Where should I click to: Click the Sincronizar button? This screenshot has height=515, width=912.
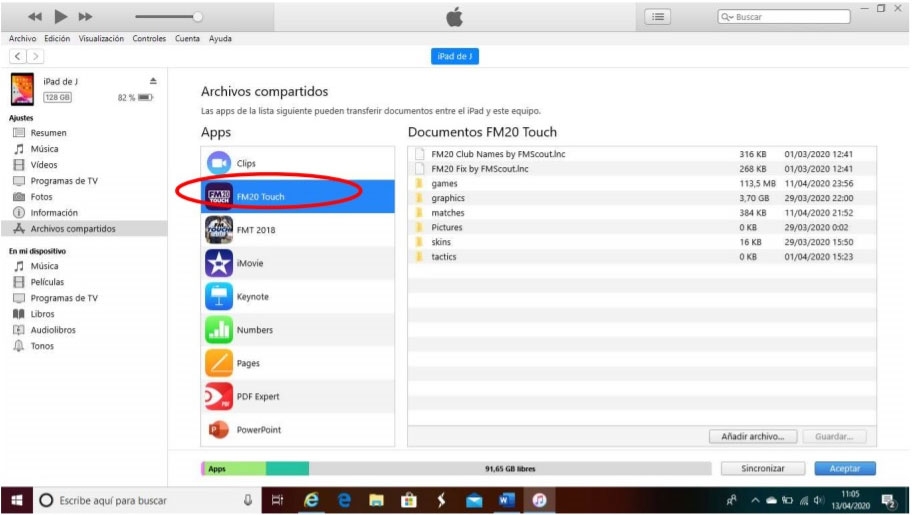click(x=762, y=468)
